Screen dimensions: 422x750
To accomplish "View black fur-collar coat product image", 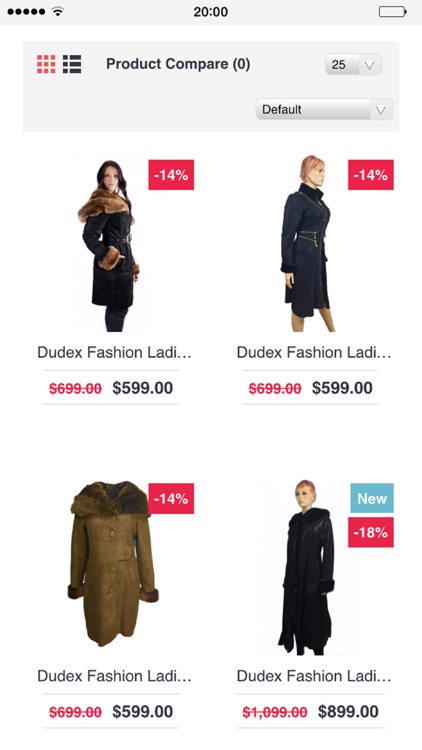I will 110,245.
